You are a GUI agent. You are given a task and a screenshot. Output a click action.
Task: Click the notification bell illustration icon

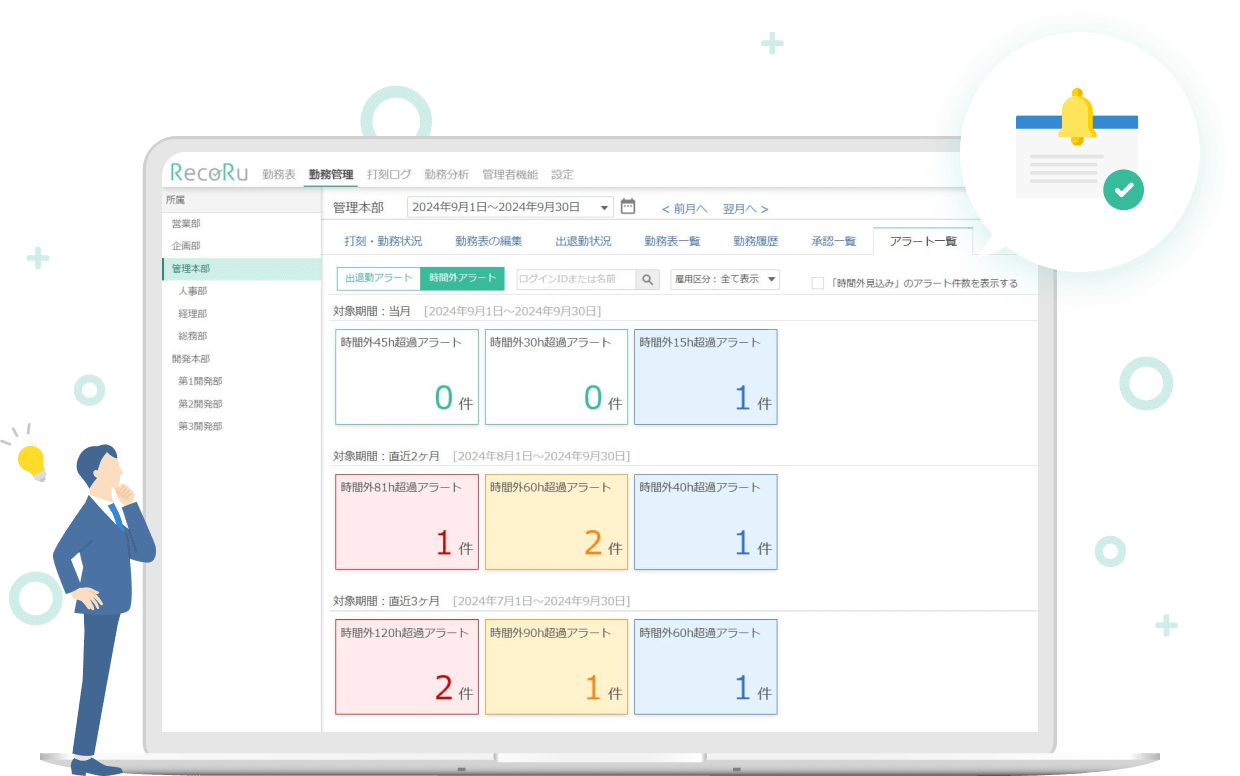[1077, 118]
